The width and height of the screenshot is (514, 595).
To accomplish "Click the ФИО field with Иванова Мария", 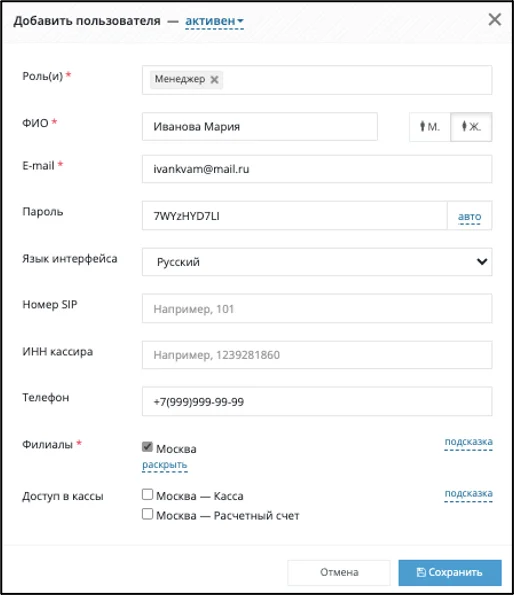I will coord(260,127).
